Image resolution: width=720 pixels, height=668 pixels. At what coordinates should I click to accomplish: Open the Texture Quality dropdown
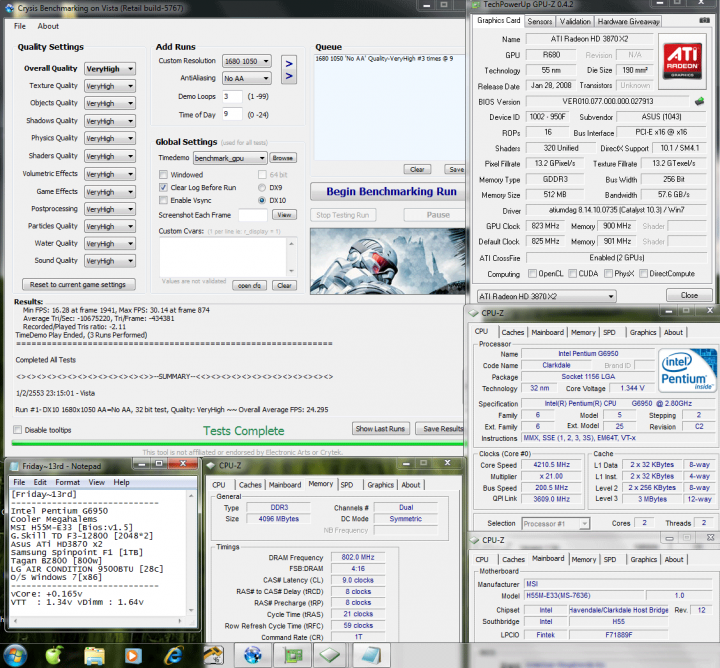(x=110, y=86)
